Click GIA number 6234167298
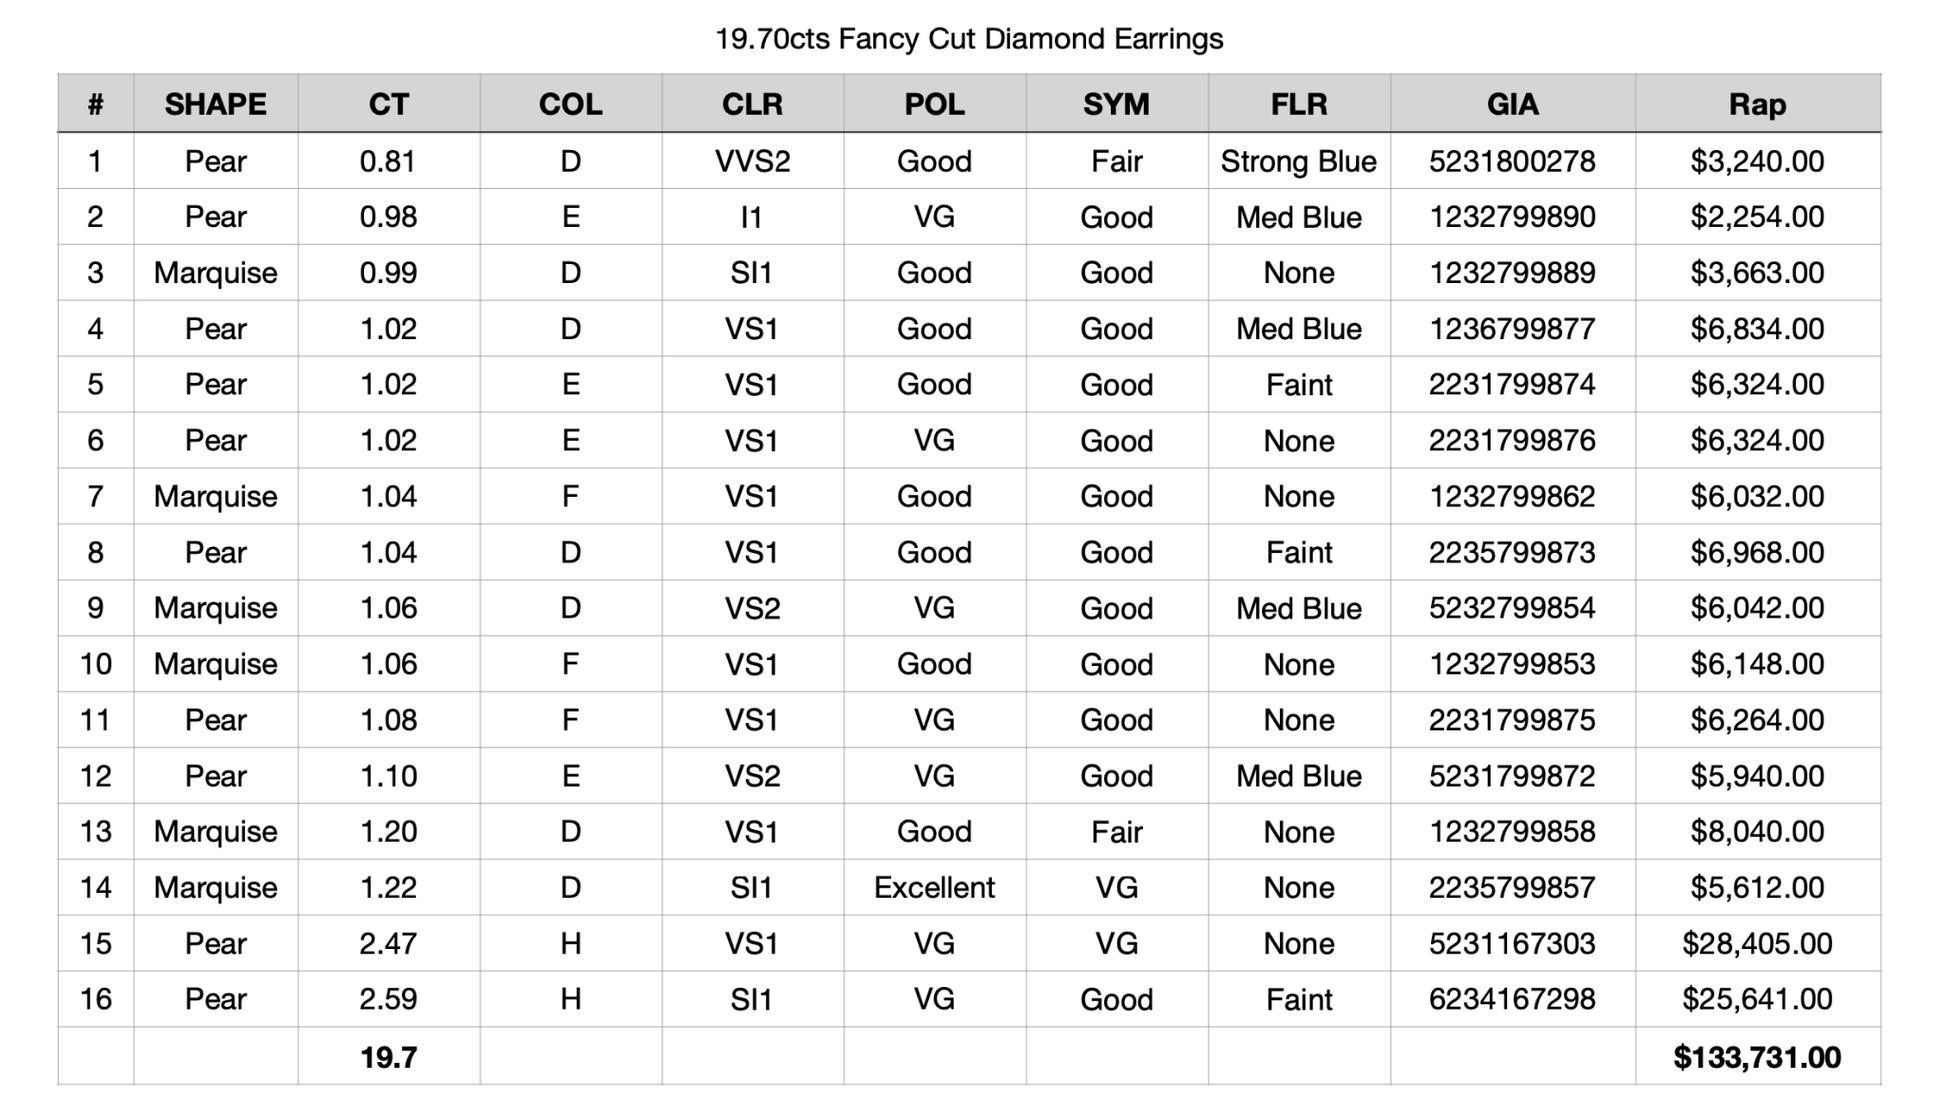This screenshot has height=1119, width=1946. click(x=1512, y=999)
